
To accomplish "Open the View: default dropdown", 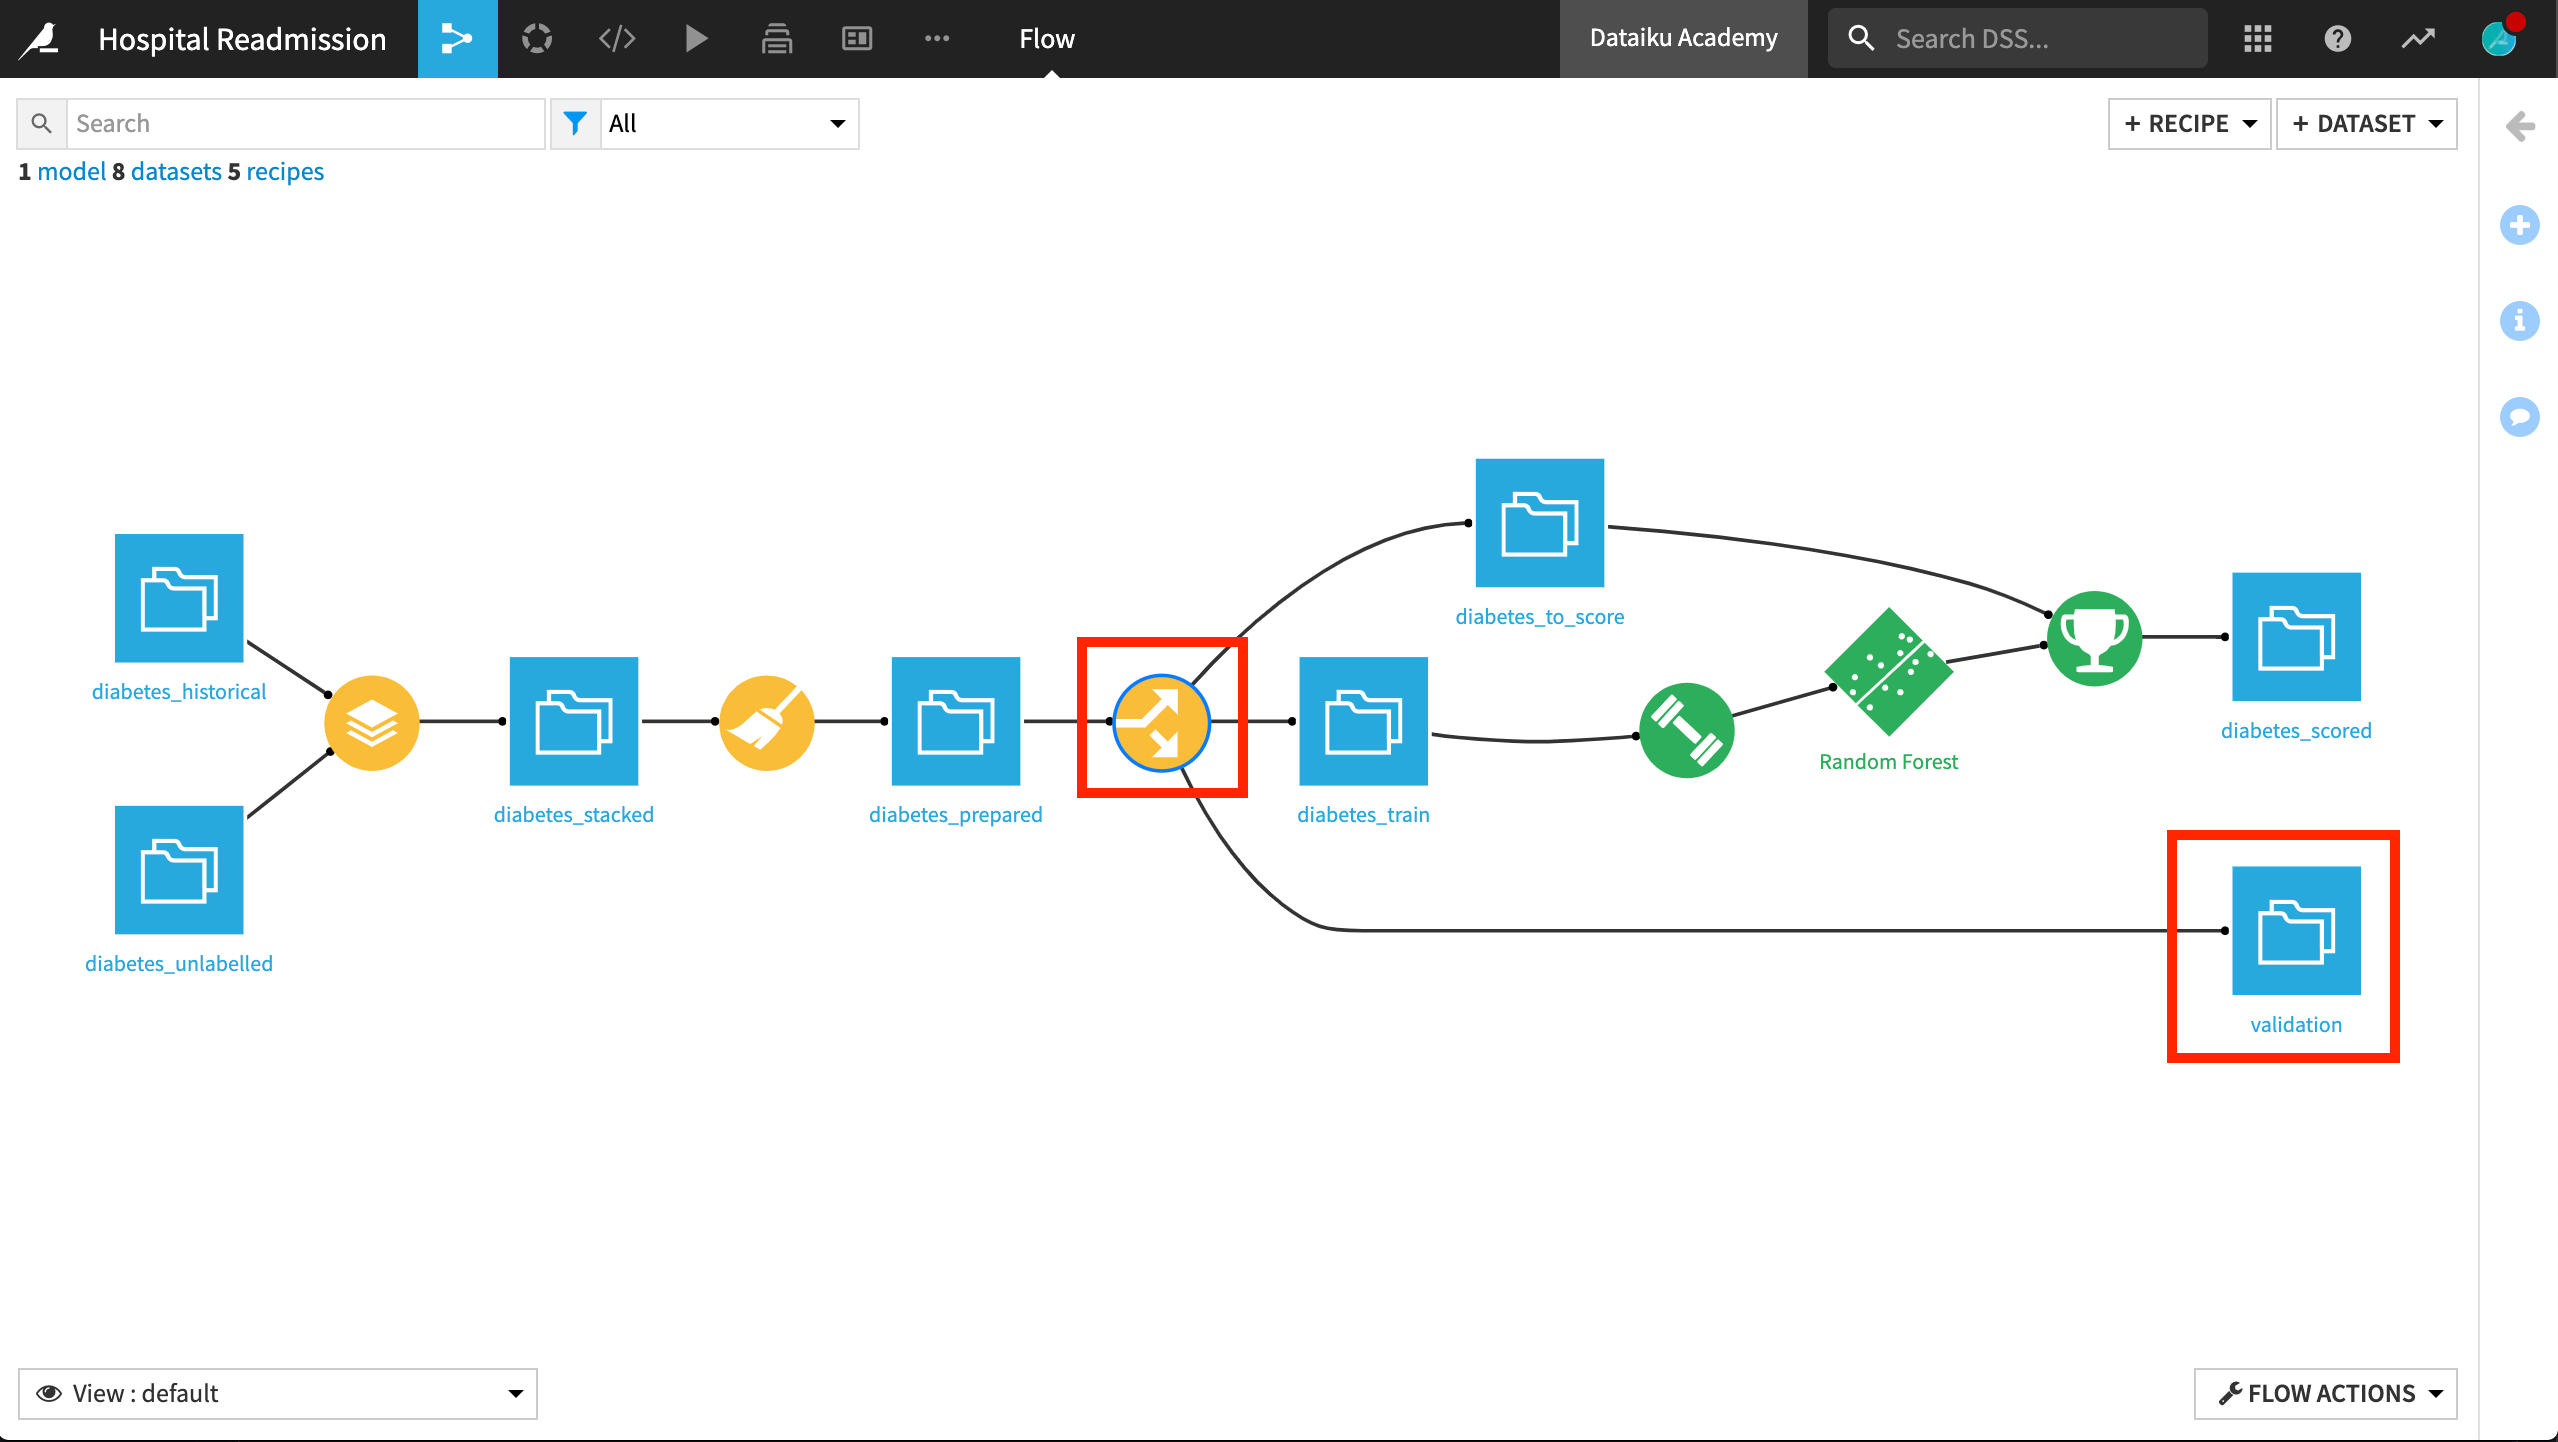I will click(x=278, y=1394).
